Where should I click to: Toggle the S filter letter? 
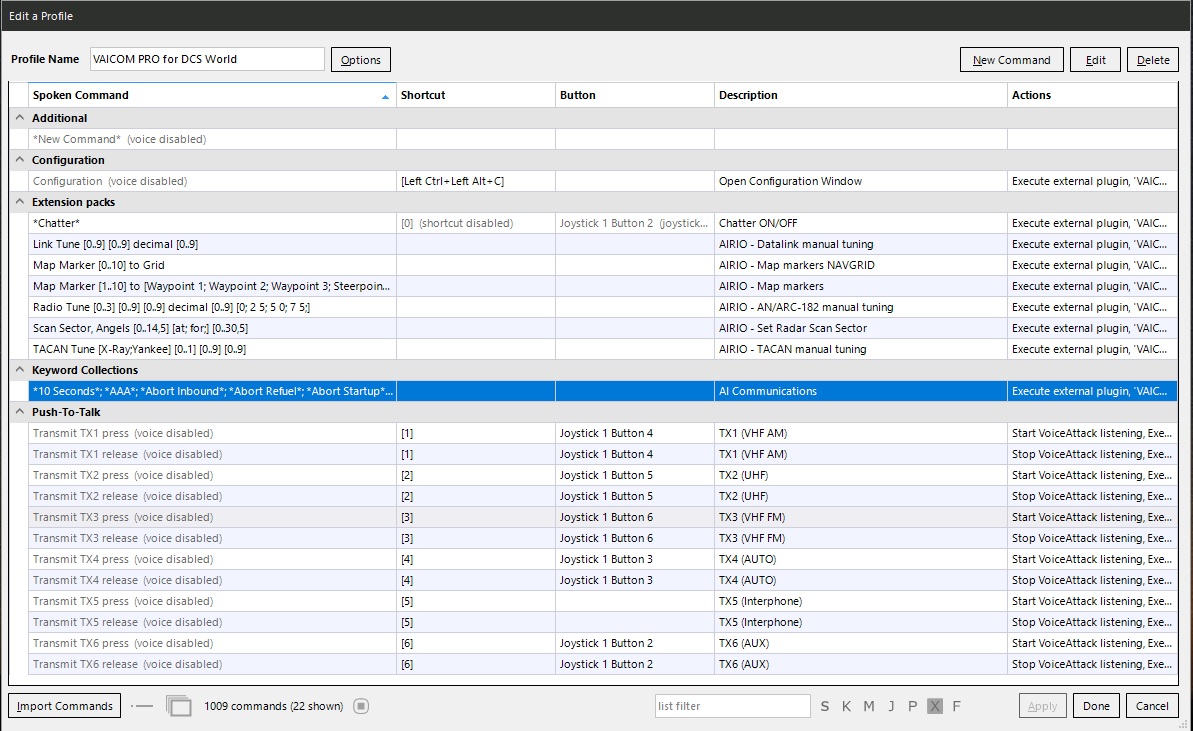(825, 706)
